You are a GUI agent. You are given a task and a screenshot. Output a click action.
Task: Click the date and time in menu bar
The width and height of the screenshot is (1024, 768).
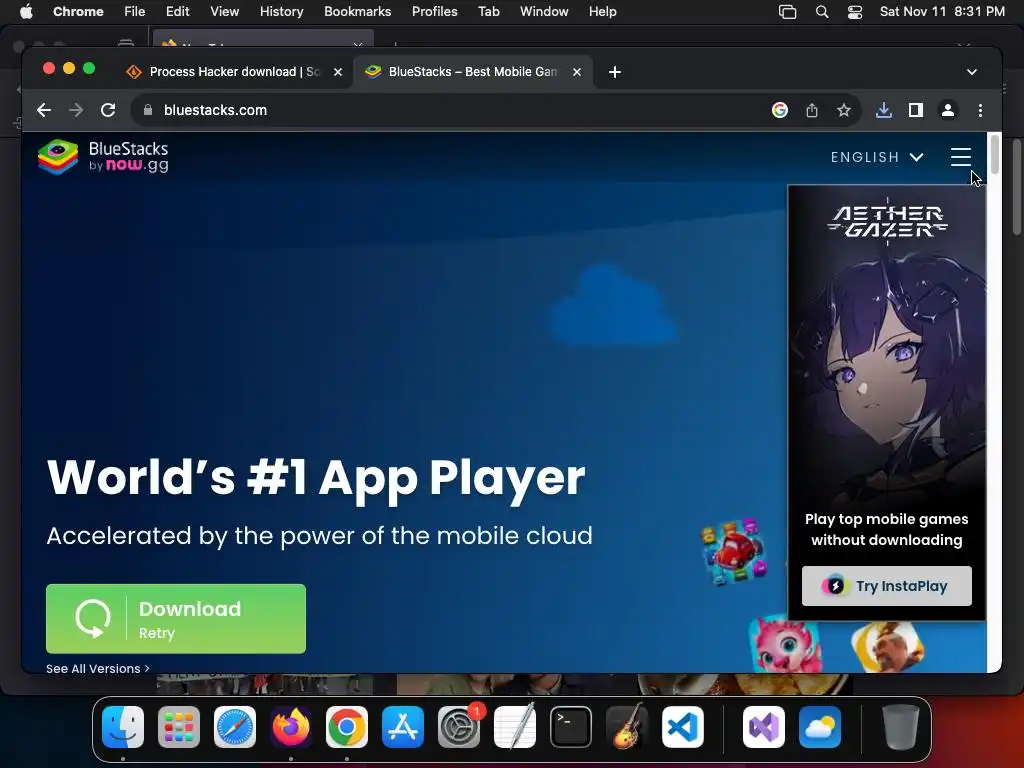coord(942,12)
